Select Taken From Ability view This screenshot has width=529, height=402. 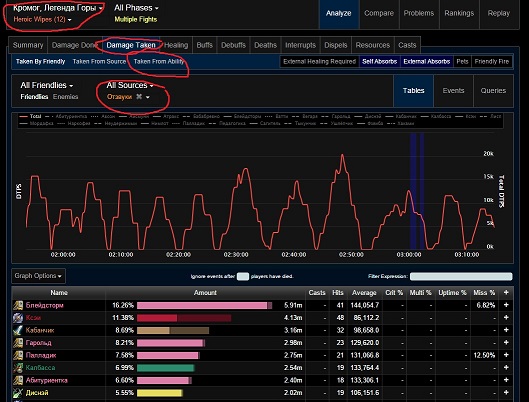tap(159, 61)
